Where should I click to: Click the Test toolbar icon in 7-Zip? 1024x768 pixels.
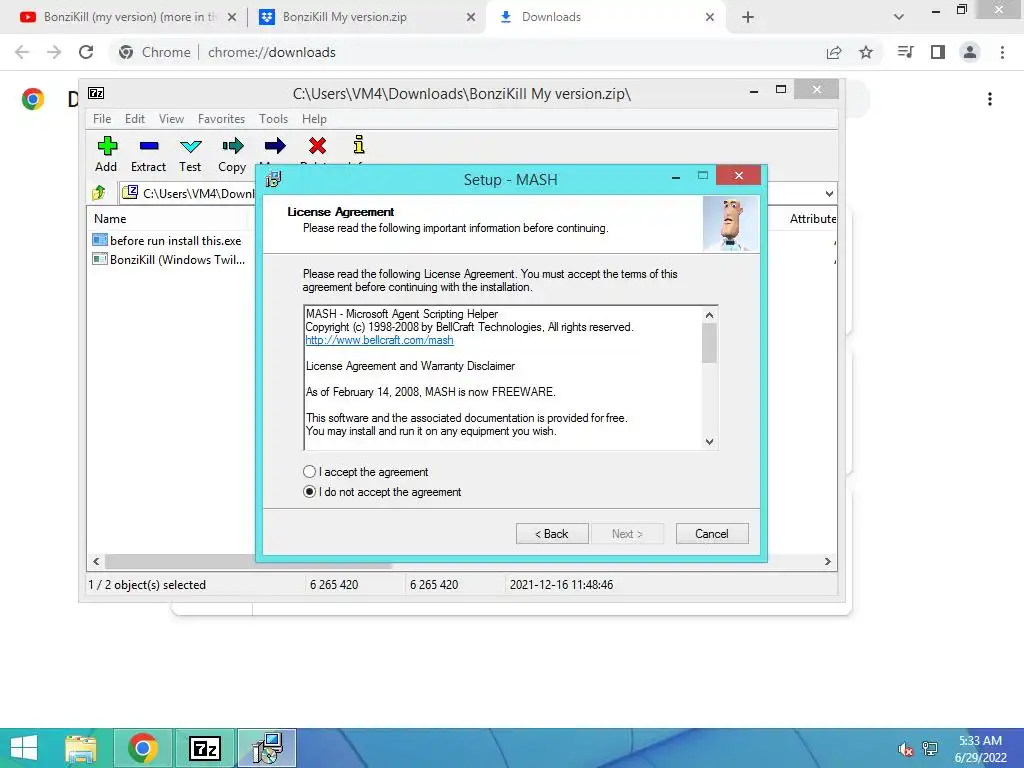pos(191,146)
